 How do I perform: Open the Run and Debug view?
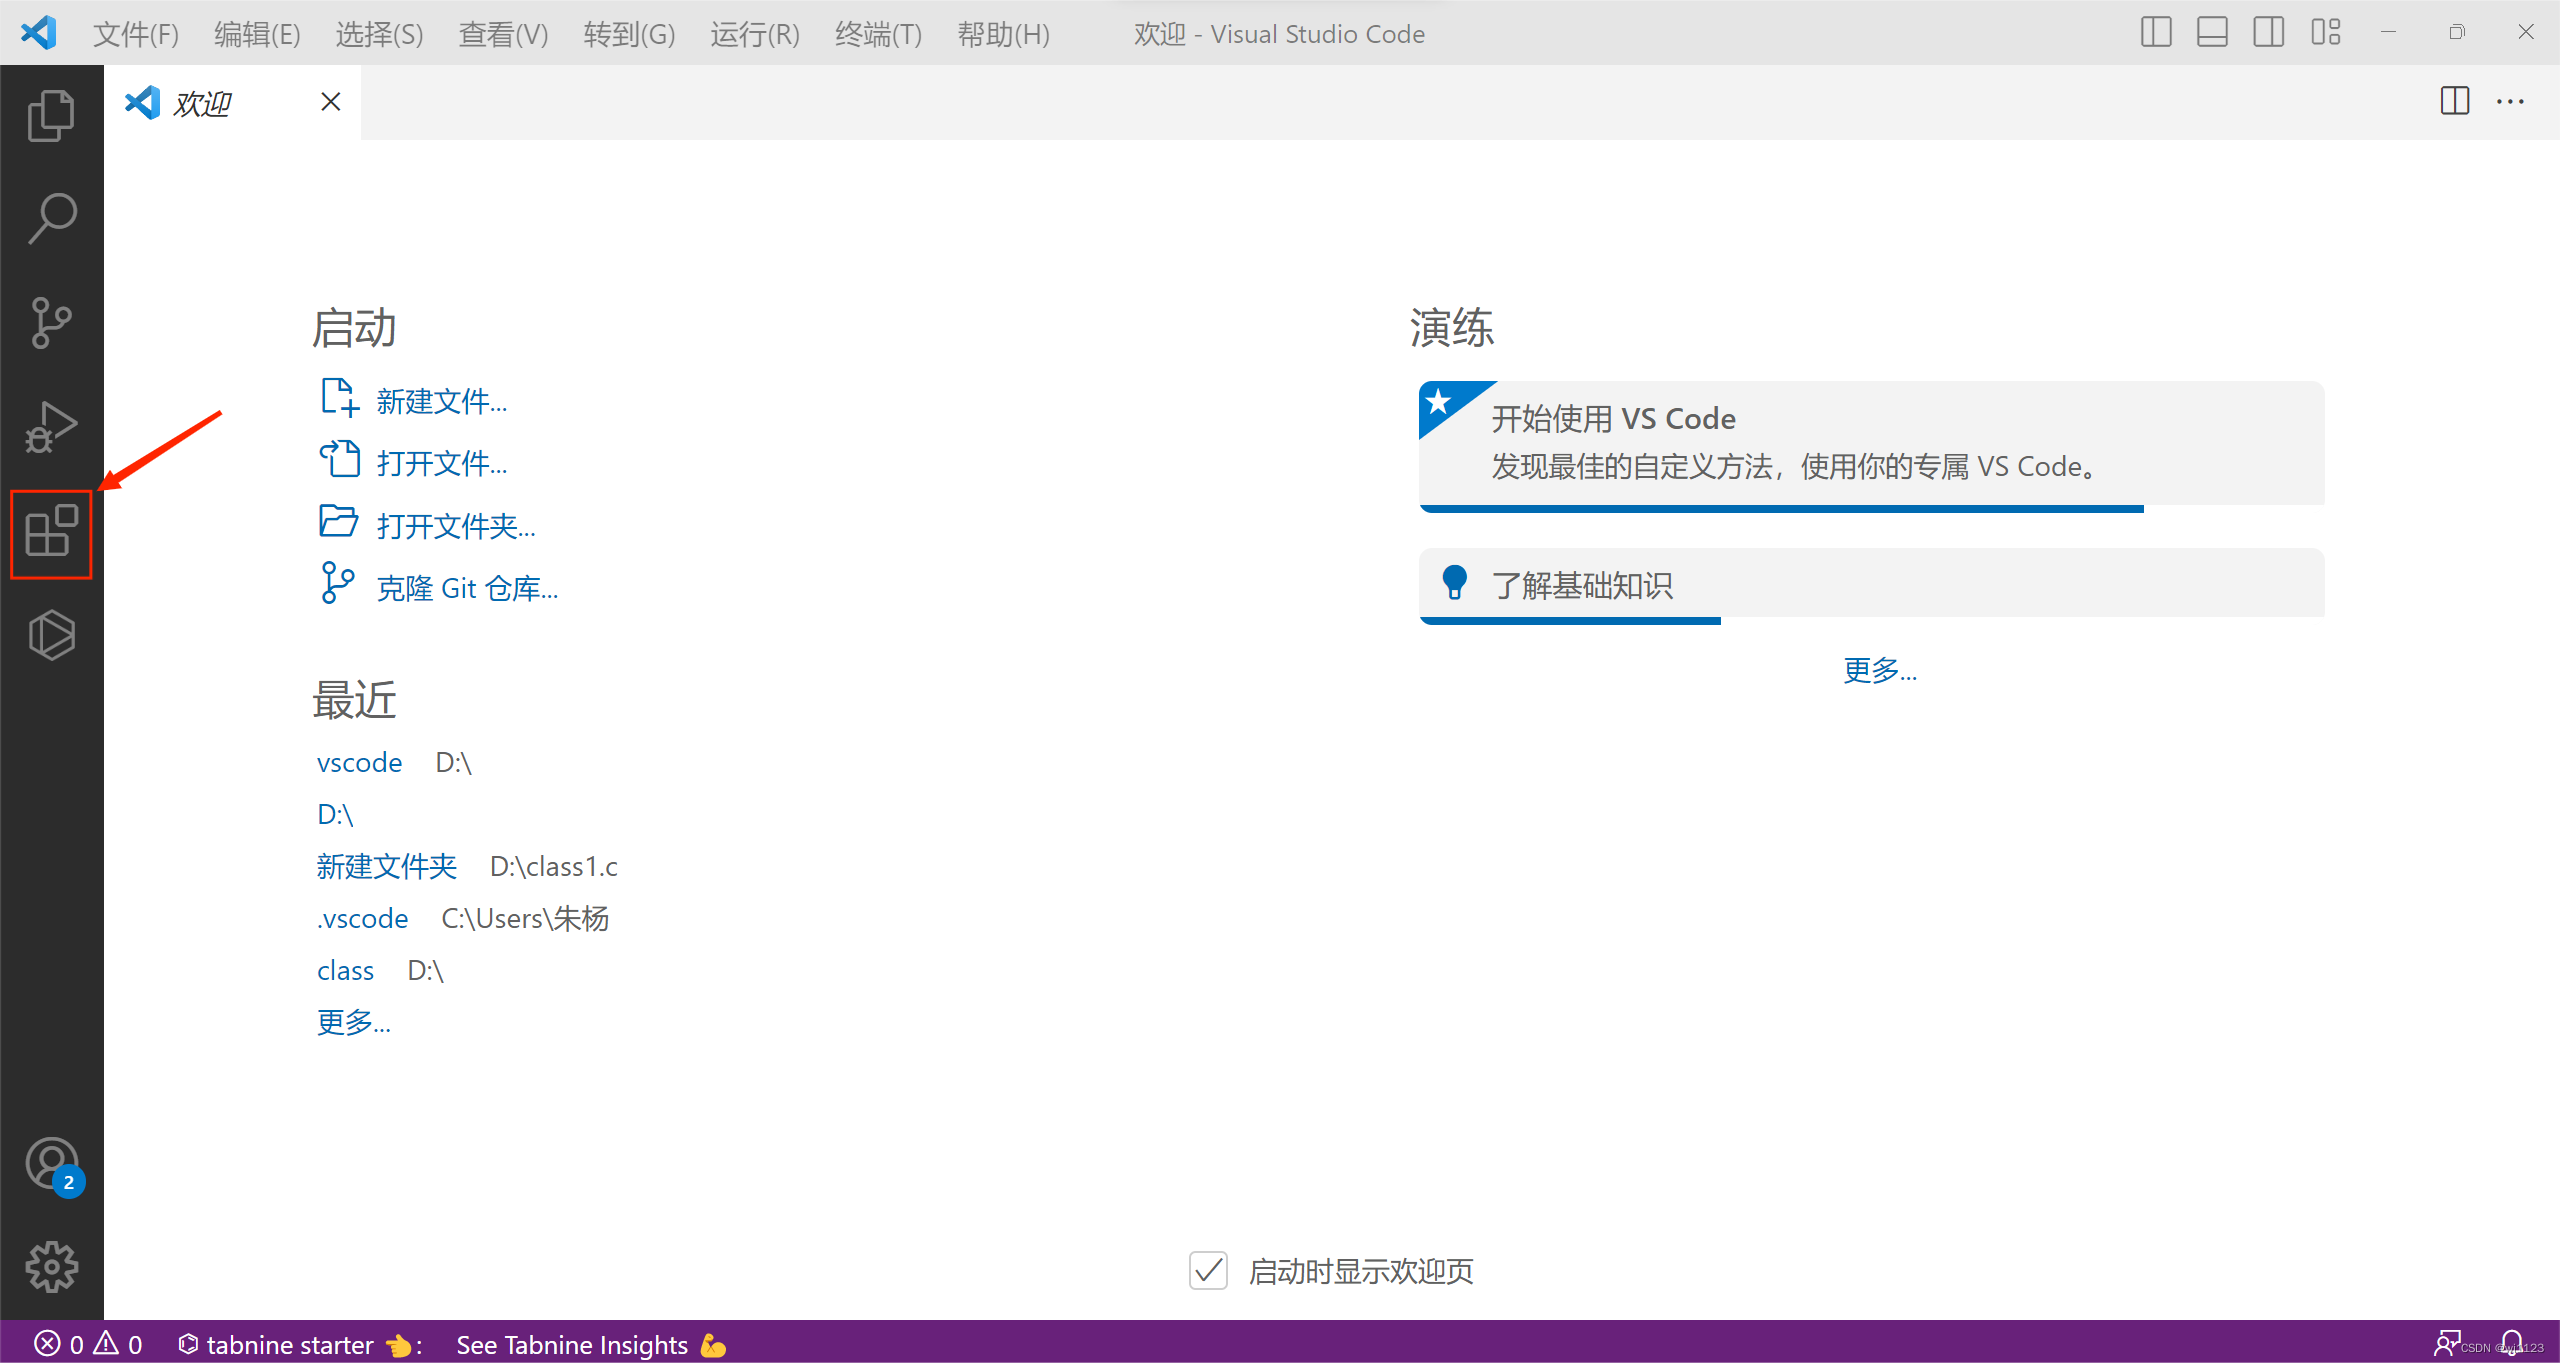click(x=51, y=427)
